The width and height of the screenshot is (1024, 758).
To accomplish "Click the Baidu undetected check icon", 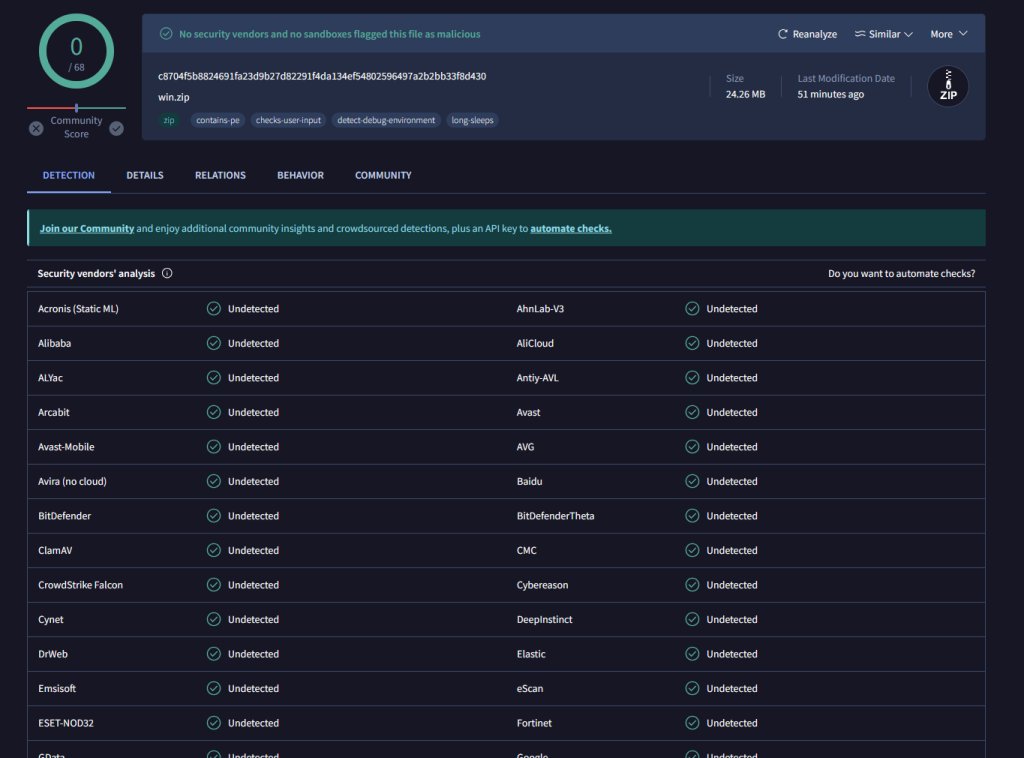I will tap(692, 482).
